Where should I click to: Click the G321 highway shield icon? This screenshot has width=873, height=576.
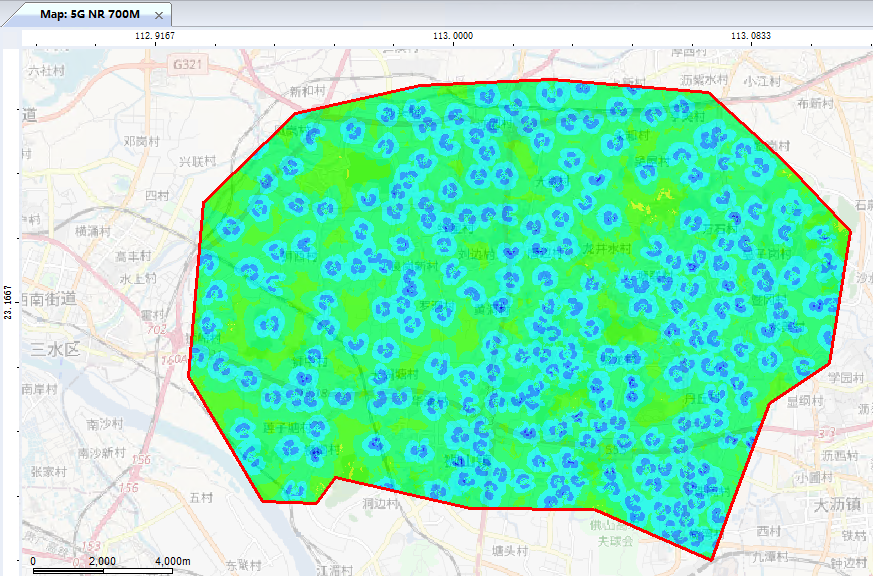(x=187, y=64)
